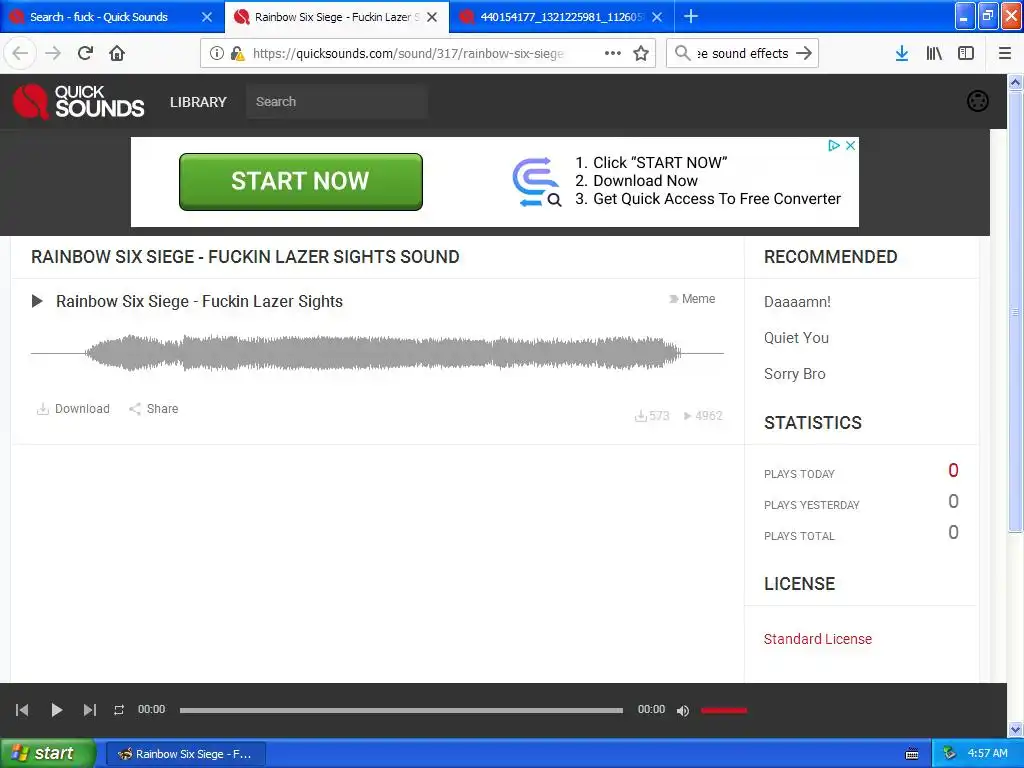This screenshot has height=768, width=1024.
Task: Click inside the sound waveform
Action: point(377,353)
